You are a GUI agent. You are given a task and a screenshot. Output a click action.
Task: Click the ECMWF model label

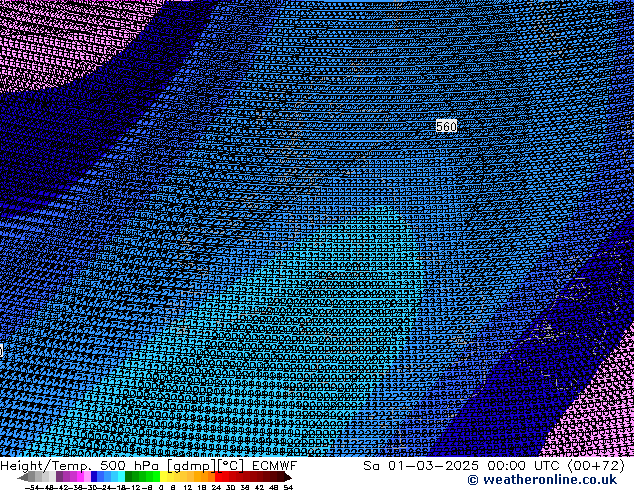[x=275, y=466]
